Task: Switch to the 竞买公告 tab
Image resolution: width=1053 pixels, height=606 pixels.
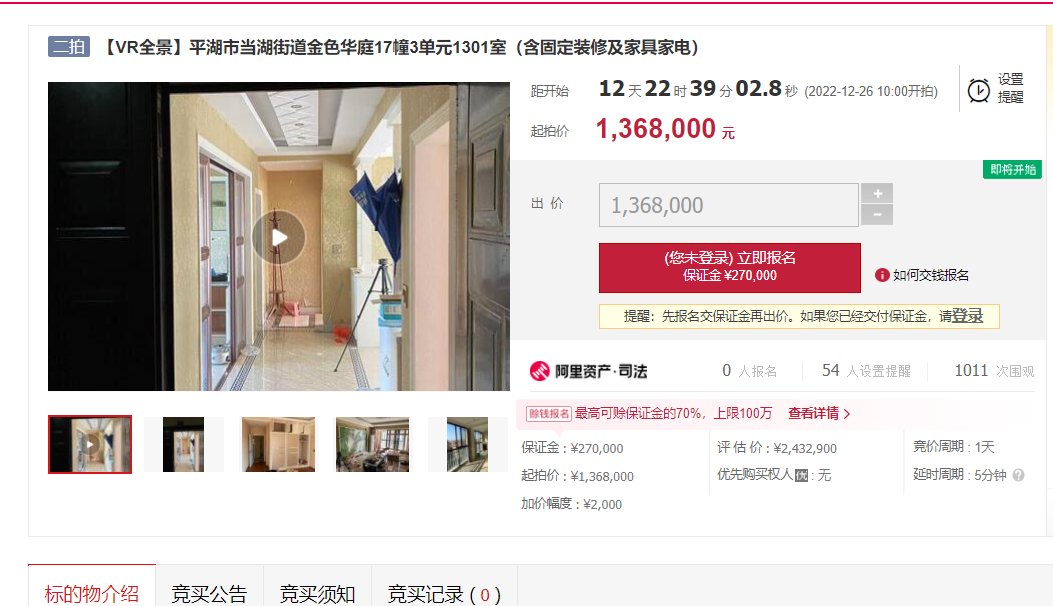Action: point(209,594)
